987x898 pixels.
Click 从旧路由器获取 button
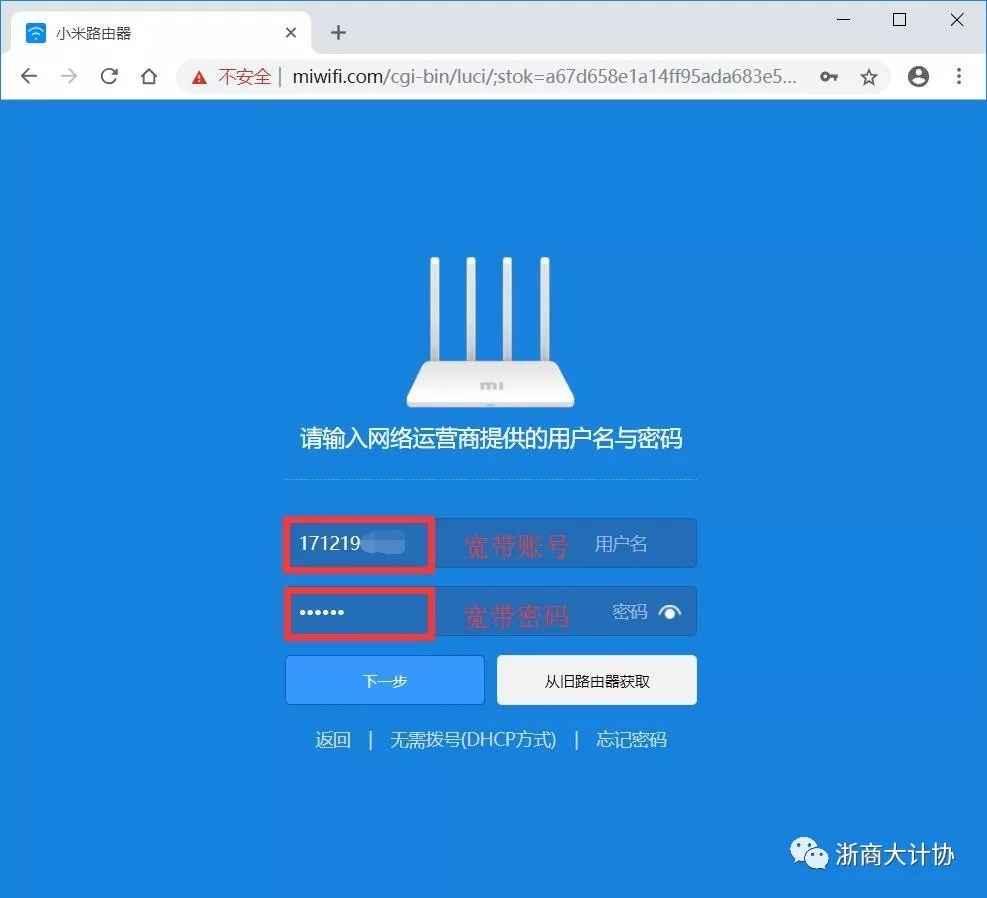pos(597,680)
